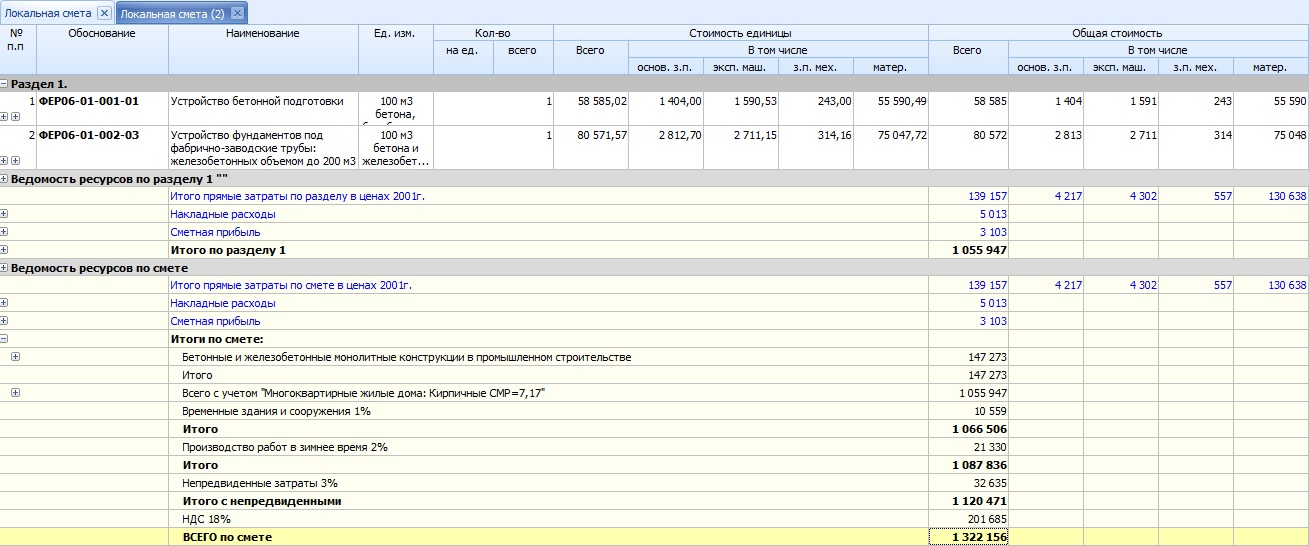
Task: Expand "Сметная прибыль" under estimate resources
Action: [5, 321]
